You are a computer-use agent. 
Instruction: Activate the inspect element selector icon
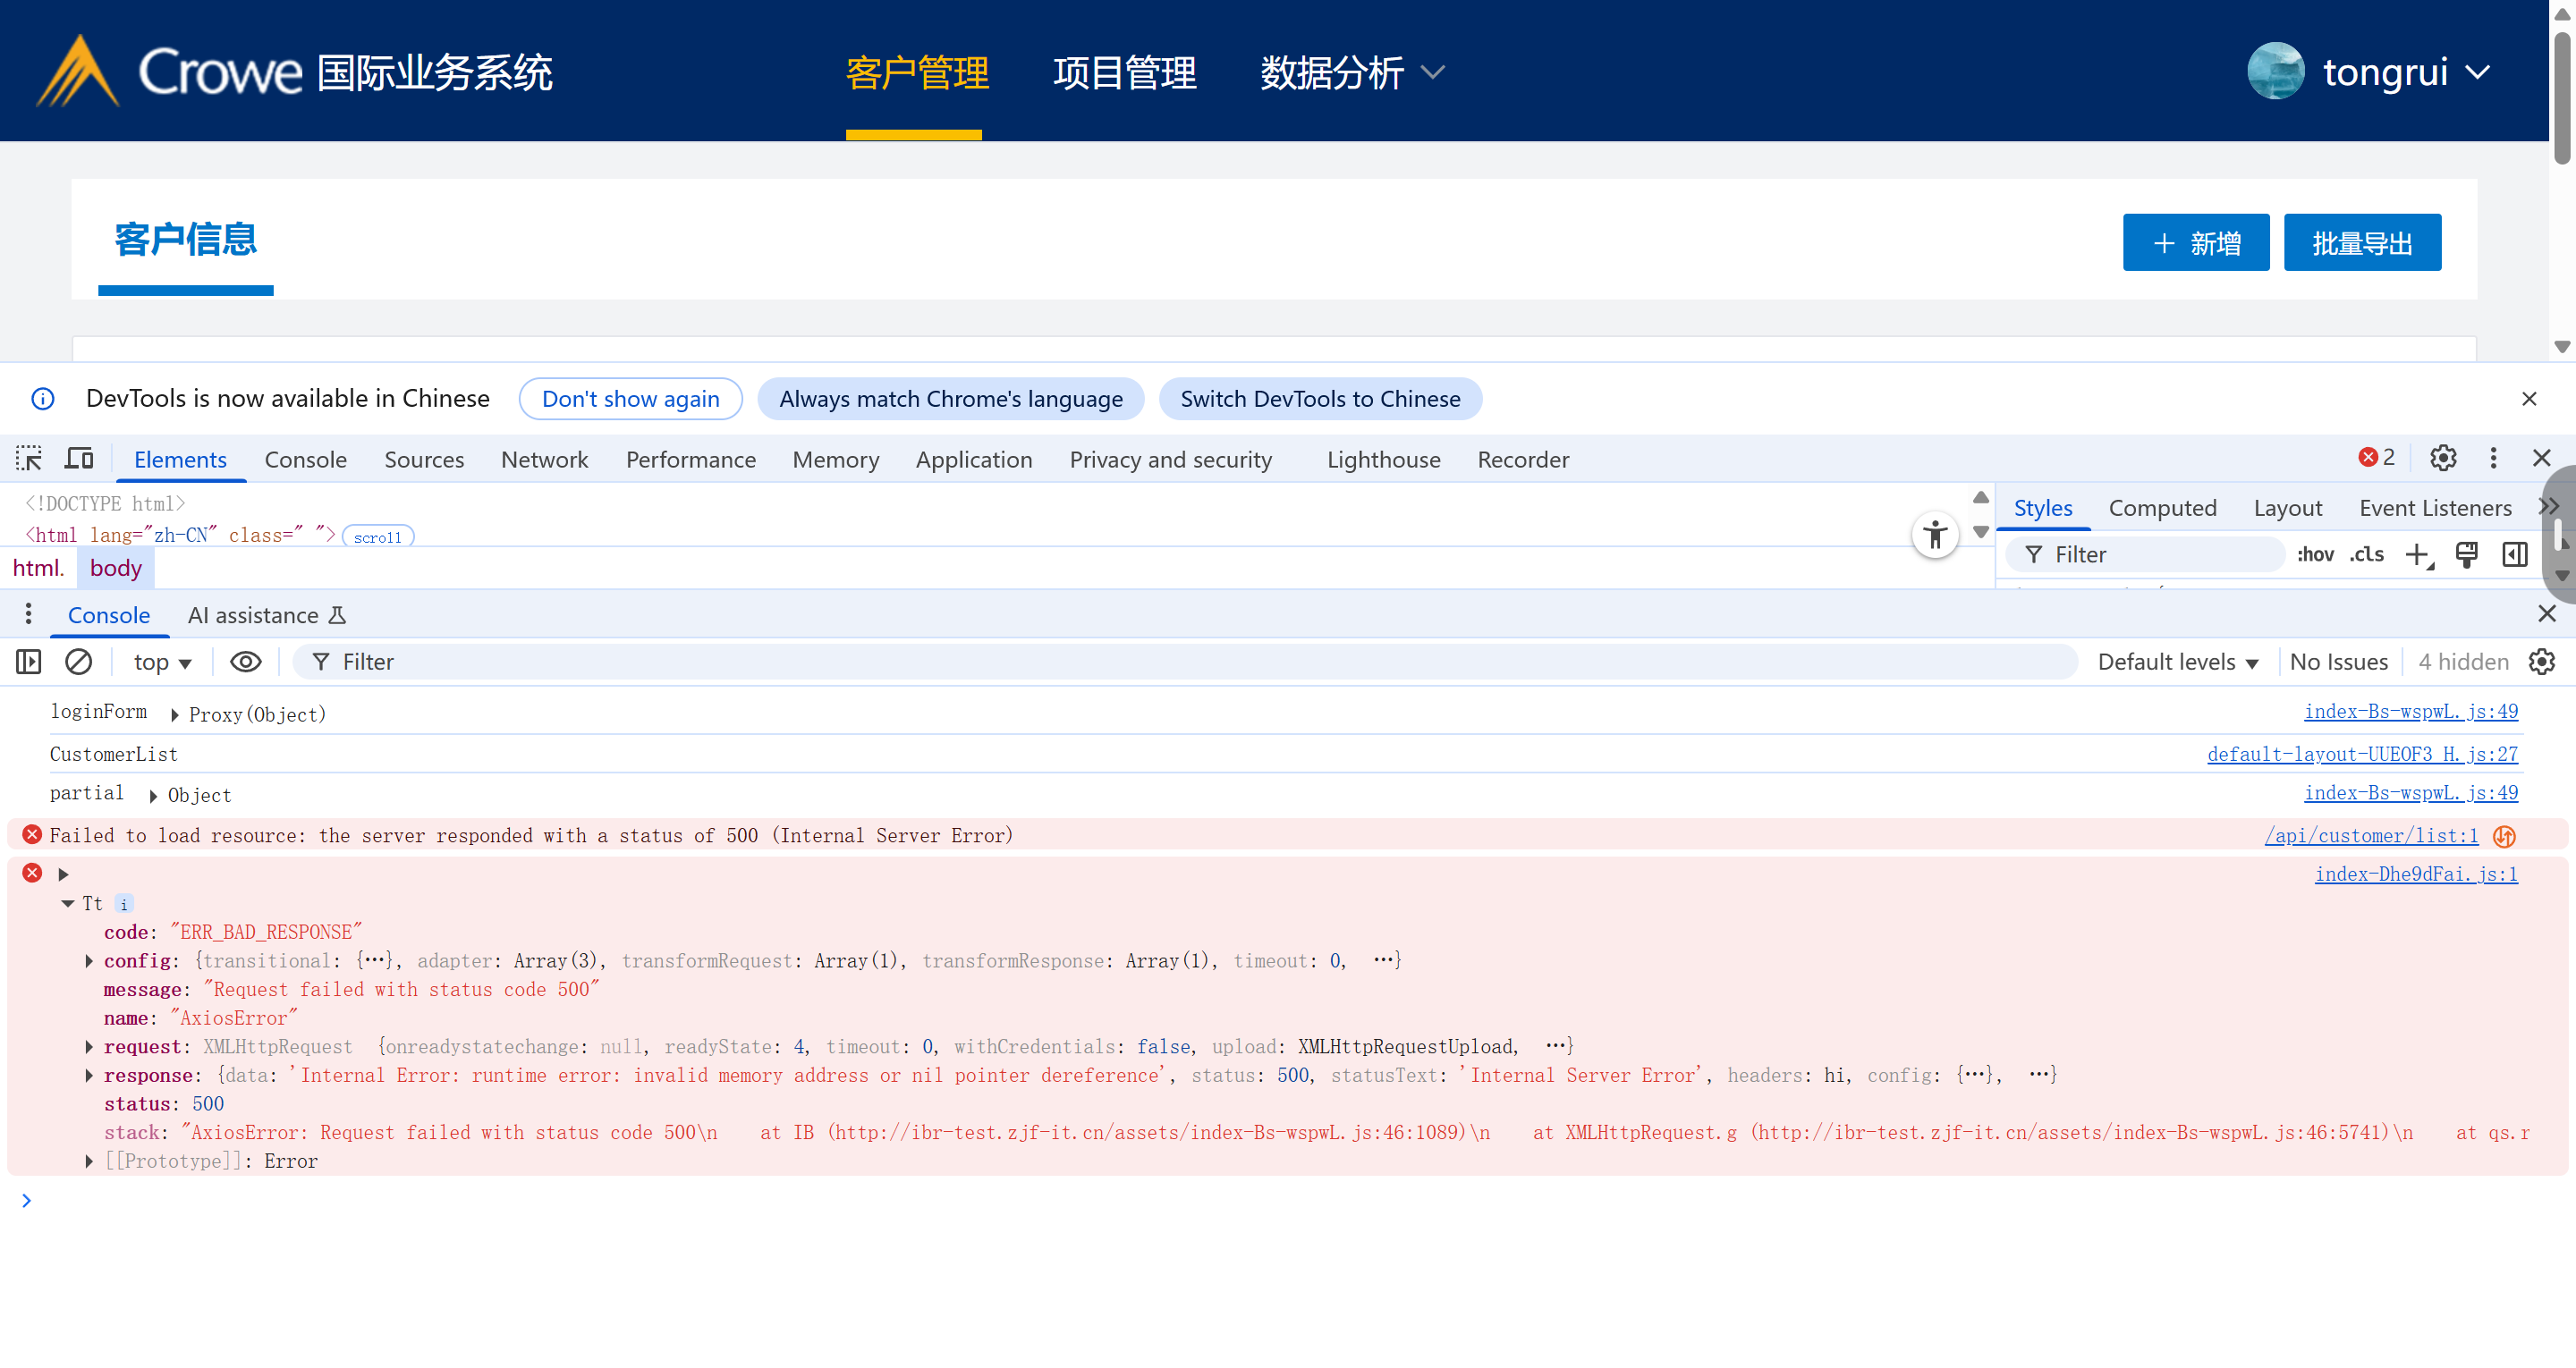tap(28, 459)
